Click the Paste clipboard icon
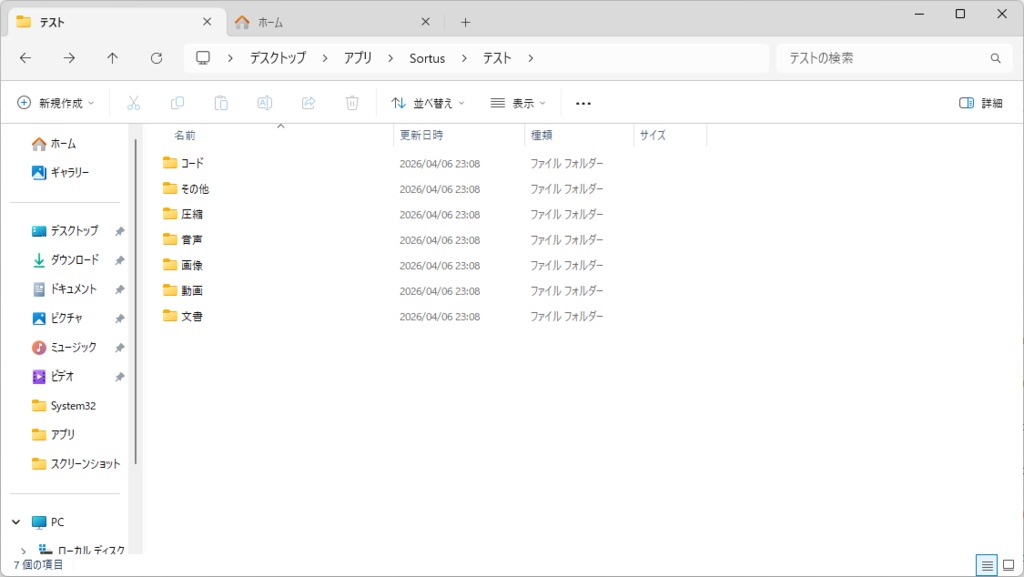The width and height of the screenshot is (1024, 577). point(221,103)
